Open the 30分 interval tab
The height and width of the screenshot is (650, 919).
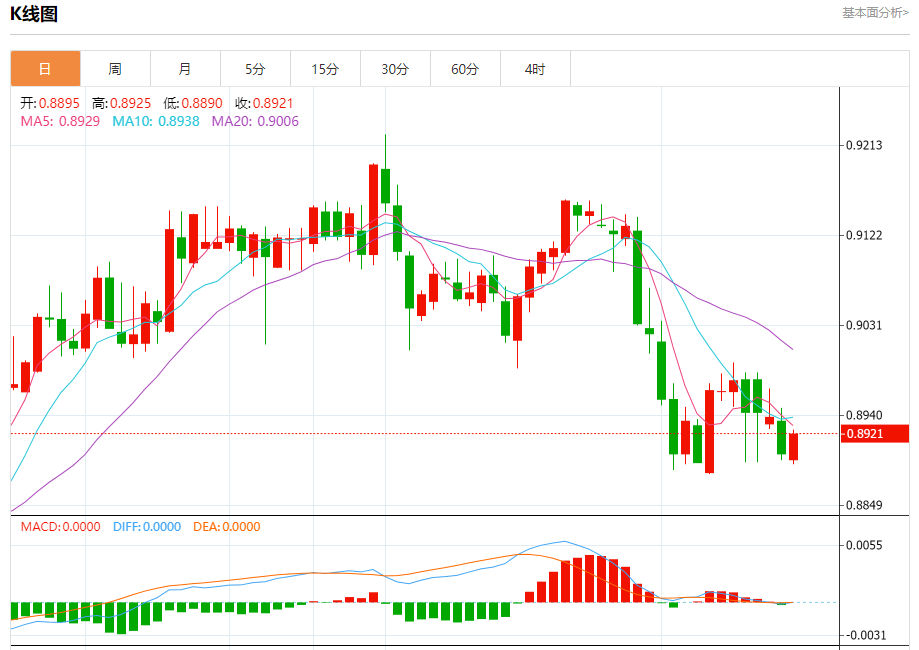[x=396, y=69]
